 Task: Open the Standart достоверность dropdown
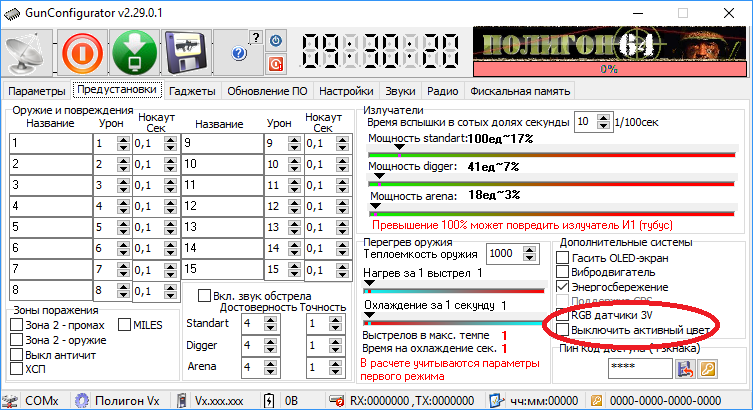tap(258, 323)
